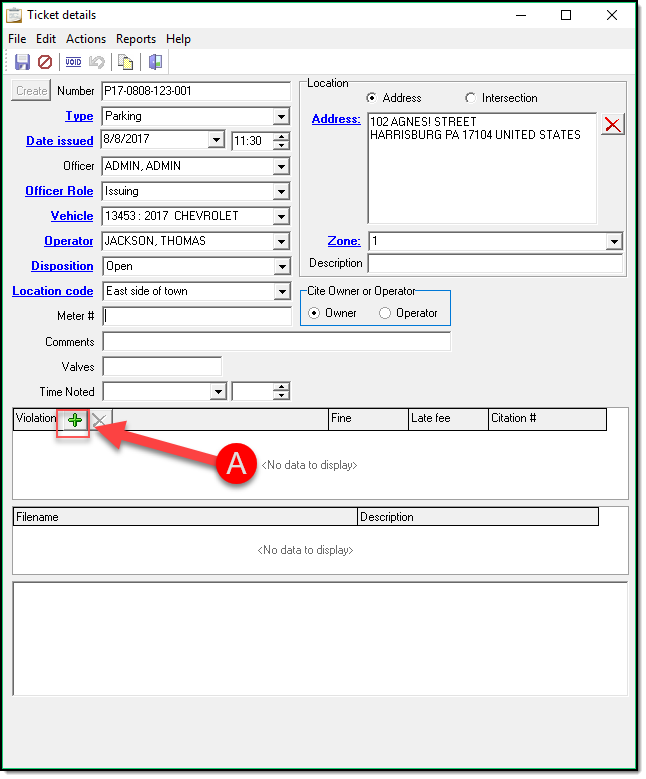Screen dimensions: 646x779
Task: Click the Vehicle link label
Action: tap(72, 216)
